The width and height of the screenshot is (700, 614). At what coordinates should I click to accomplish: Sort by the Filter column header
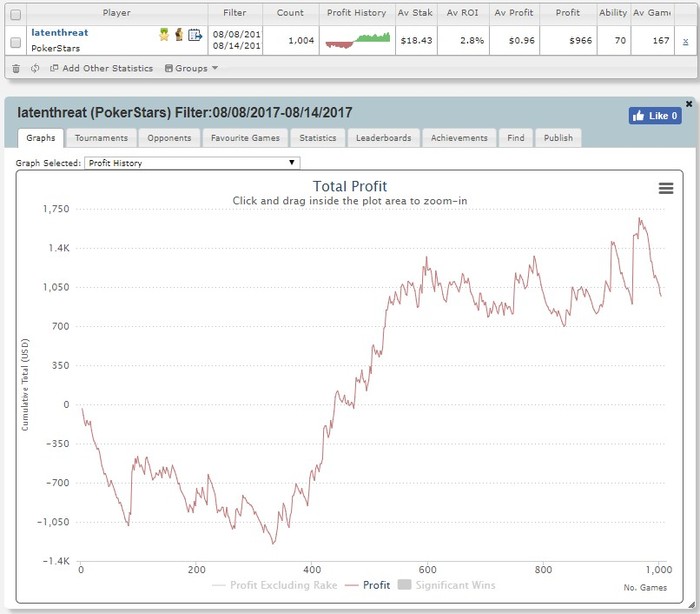point(235,13)
